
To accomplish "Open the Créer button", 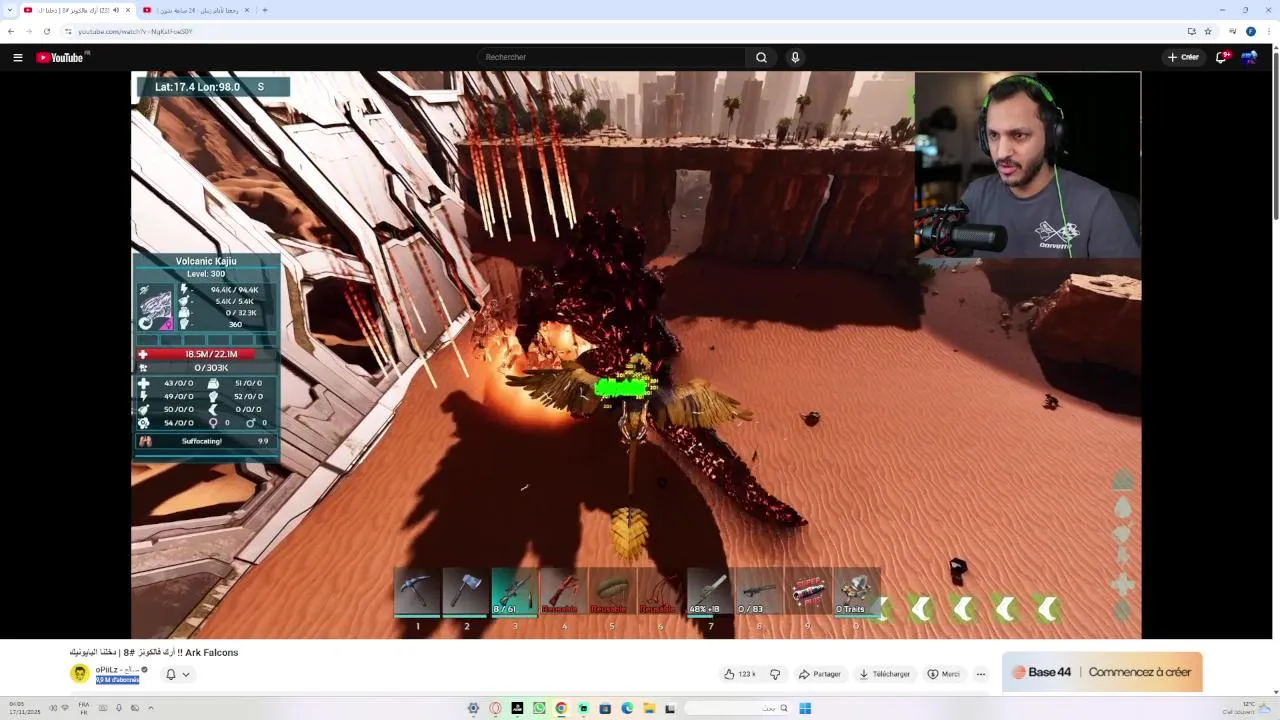I will [x=1183, y=57].
